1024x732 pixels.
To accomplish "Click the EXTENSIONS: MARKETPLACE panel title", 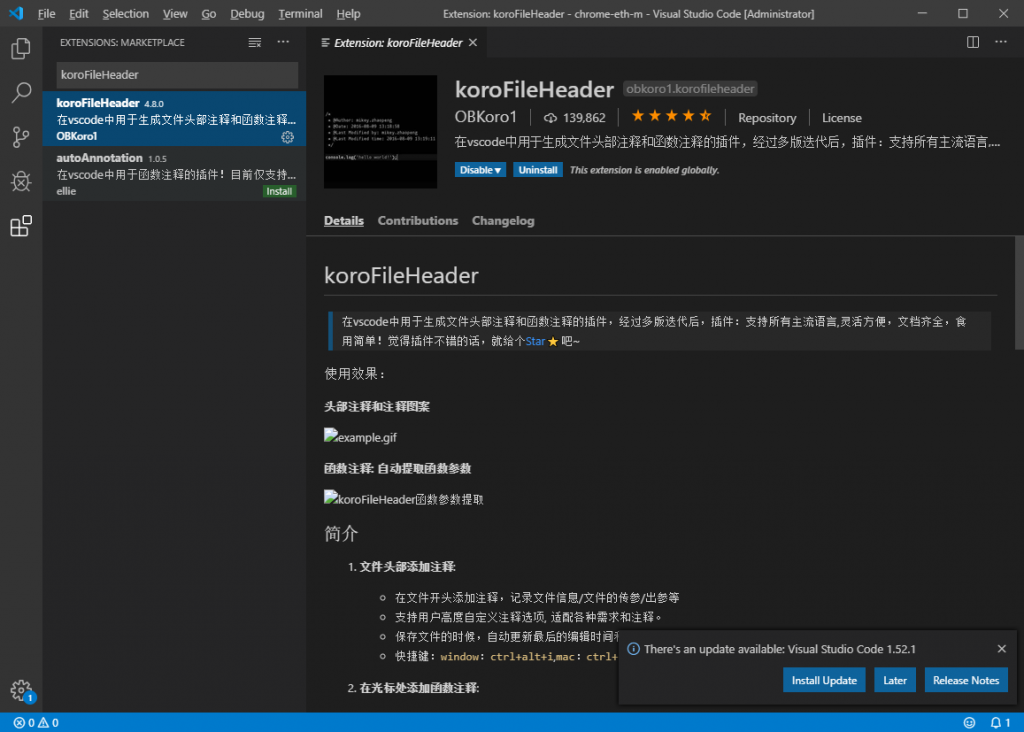I will (122, 42).
